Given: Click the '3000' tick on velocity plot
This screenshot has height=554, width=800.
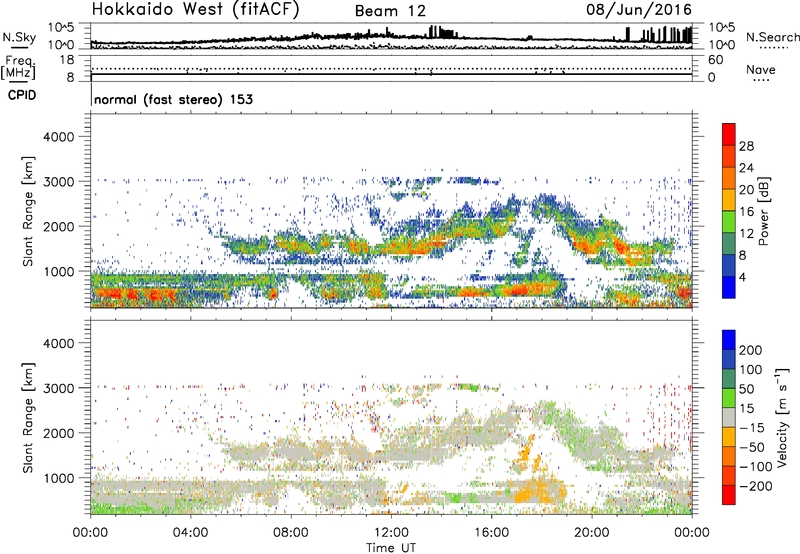Looking at the screenshot, I should [x=59, y=388].
